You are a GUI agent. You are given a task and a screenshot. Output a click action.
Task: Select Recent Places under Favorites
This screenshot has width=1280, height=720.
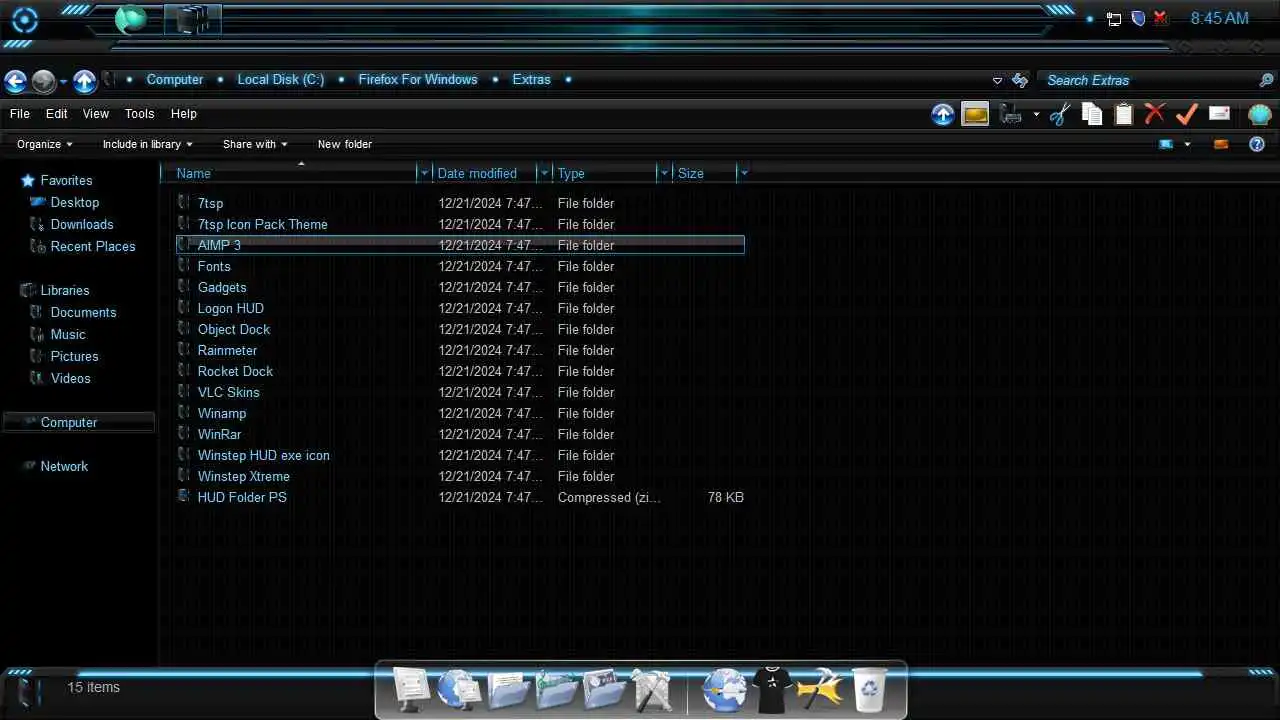click(x=93, y=247)
